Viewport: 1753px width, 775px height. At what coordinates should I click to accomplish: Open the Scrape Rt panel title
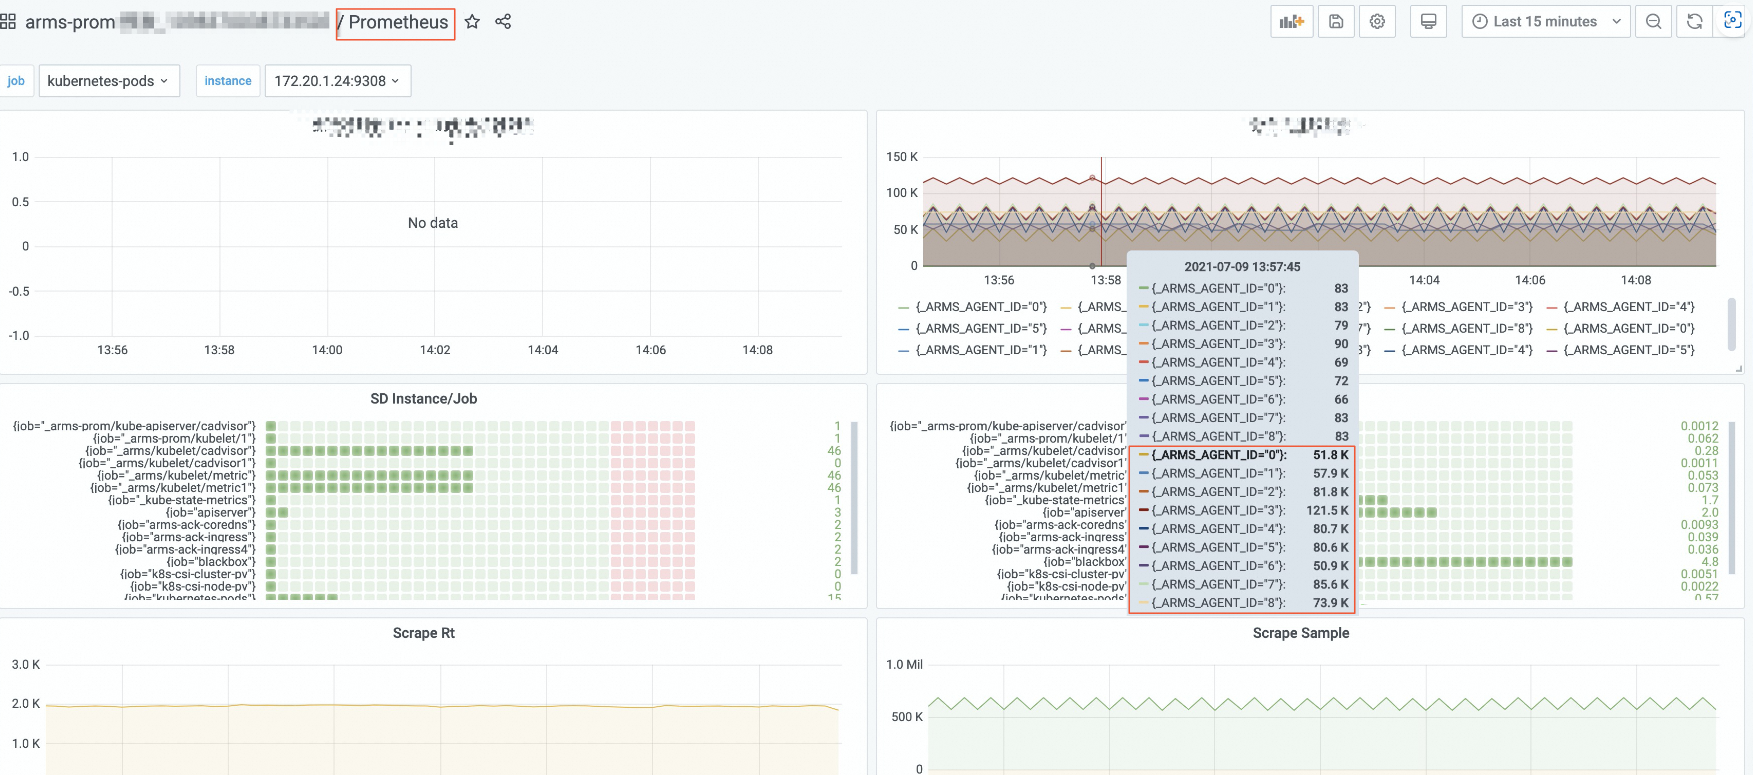click(423, 633)
